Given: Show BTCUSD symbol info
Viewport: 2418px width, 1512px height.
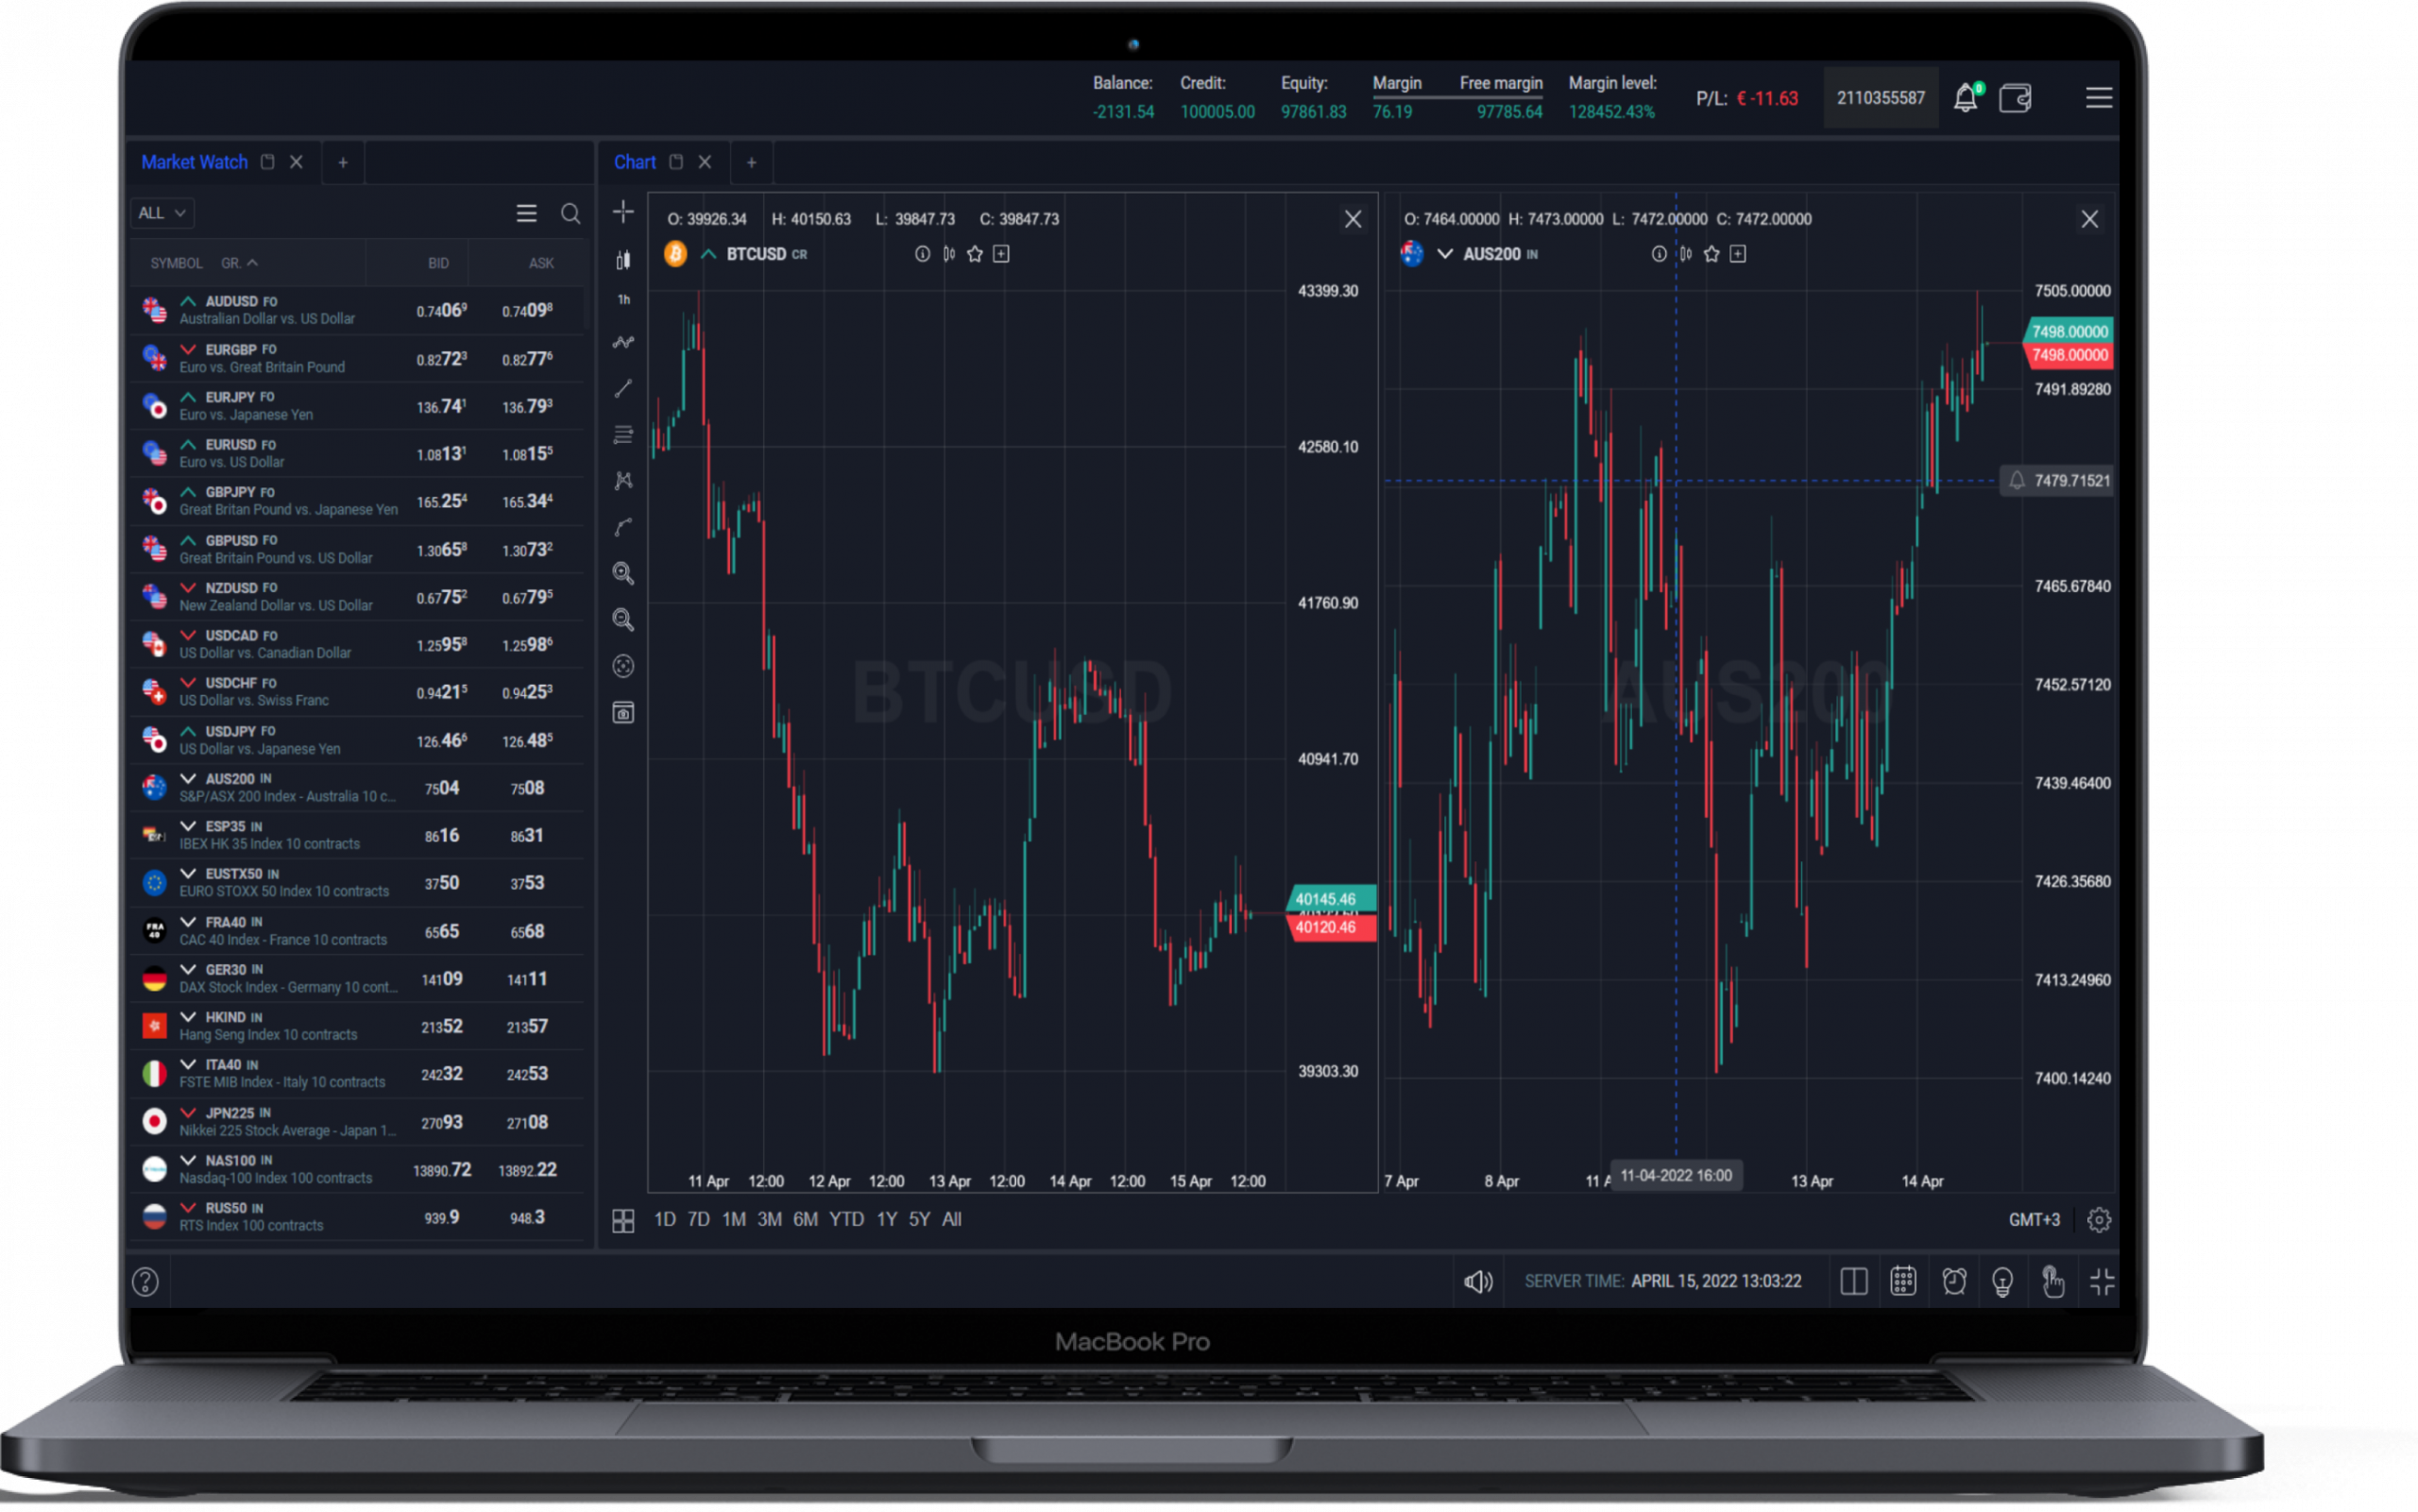Looking at the screenshot, I should point(922,254).
